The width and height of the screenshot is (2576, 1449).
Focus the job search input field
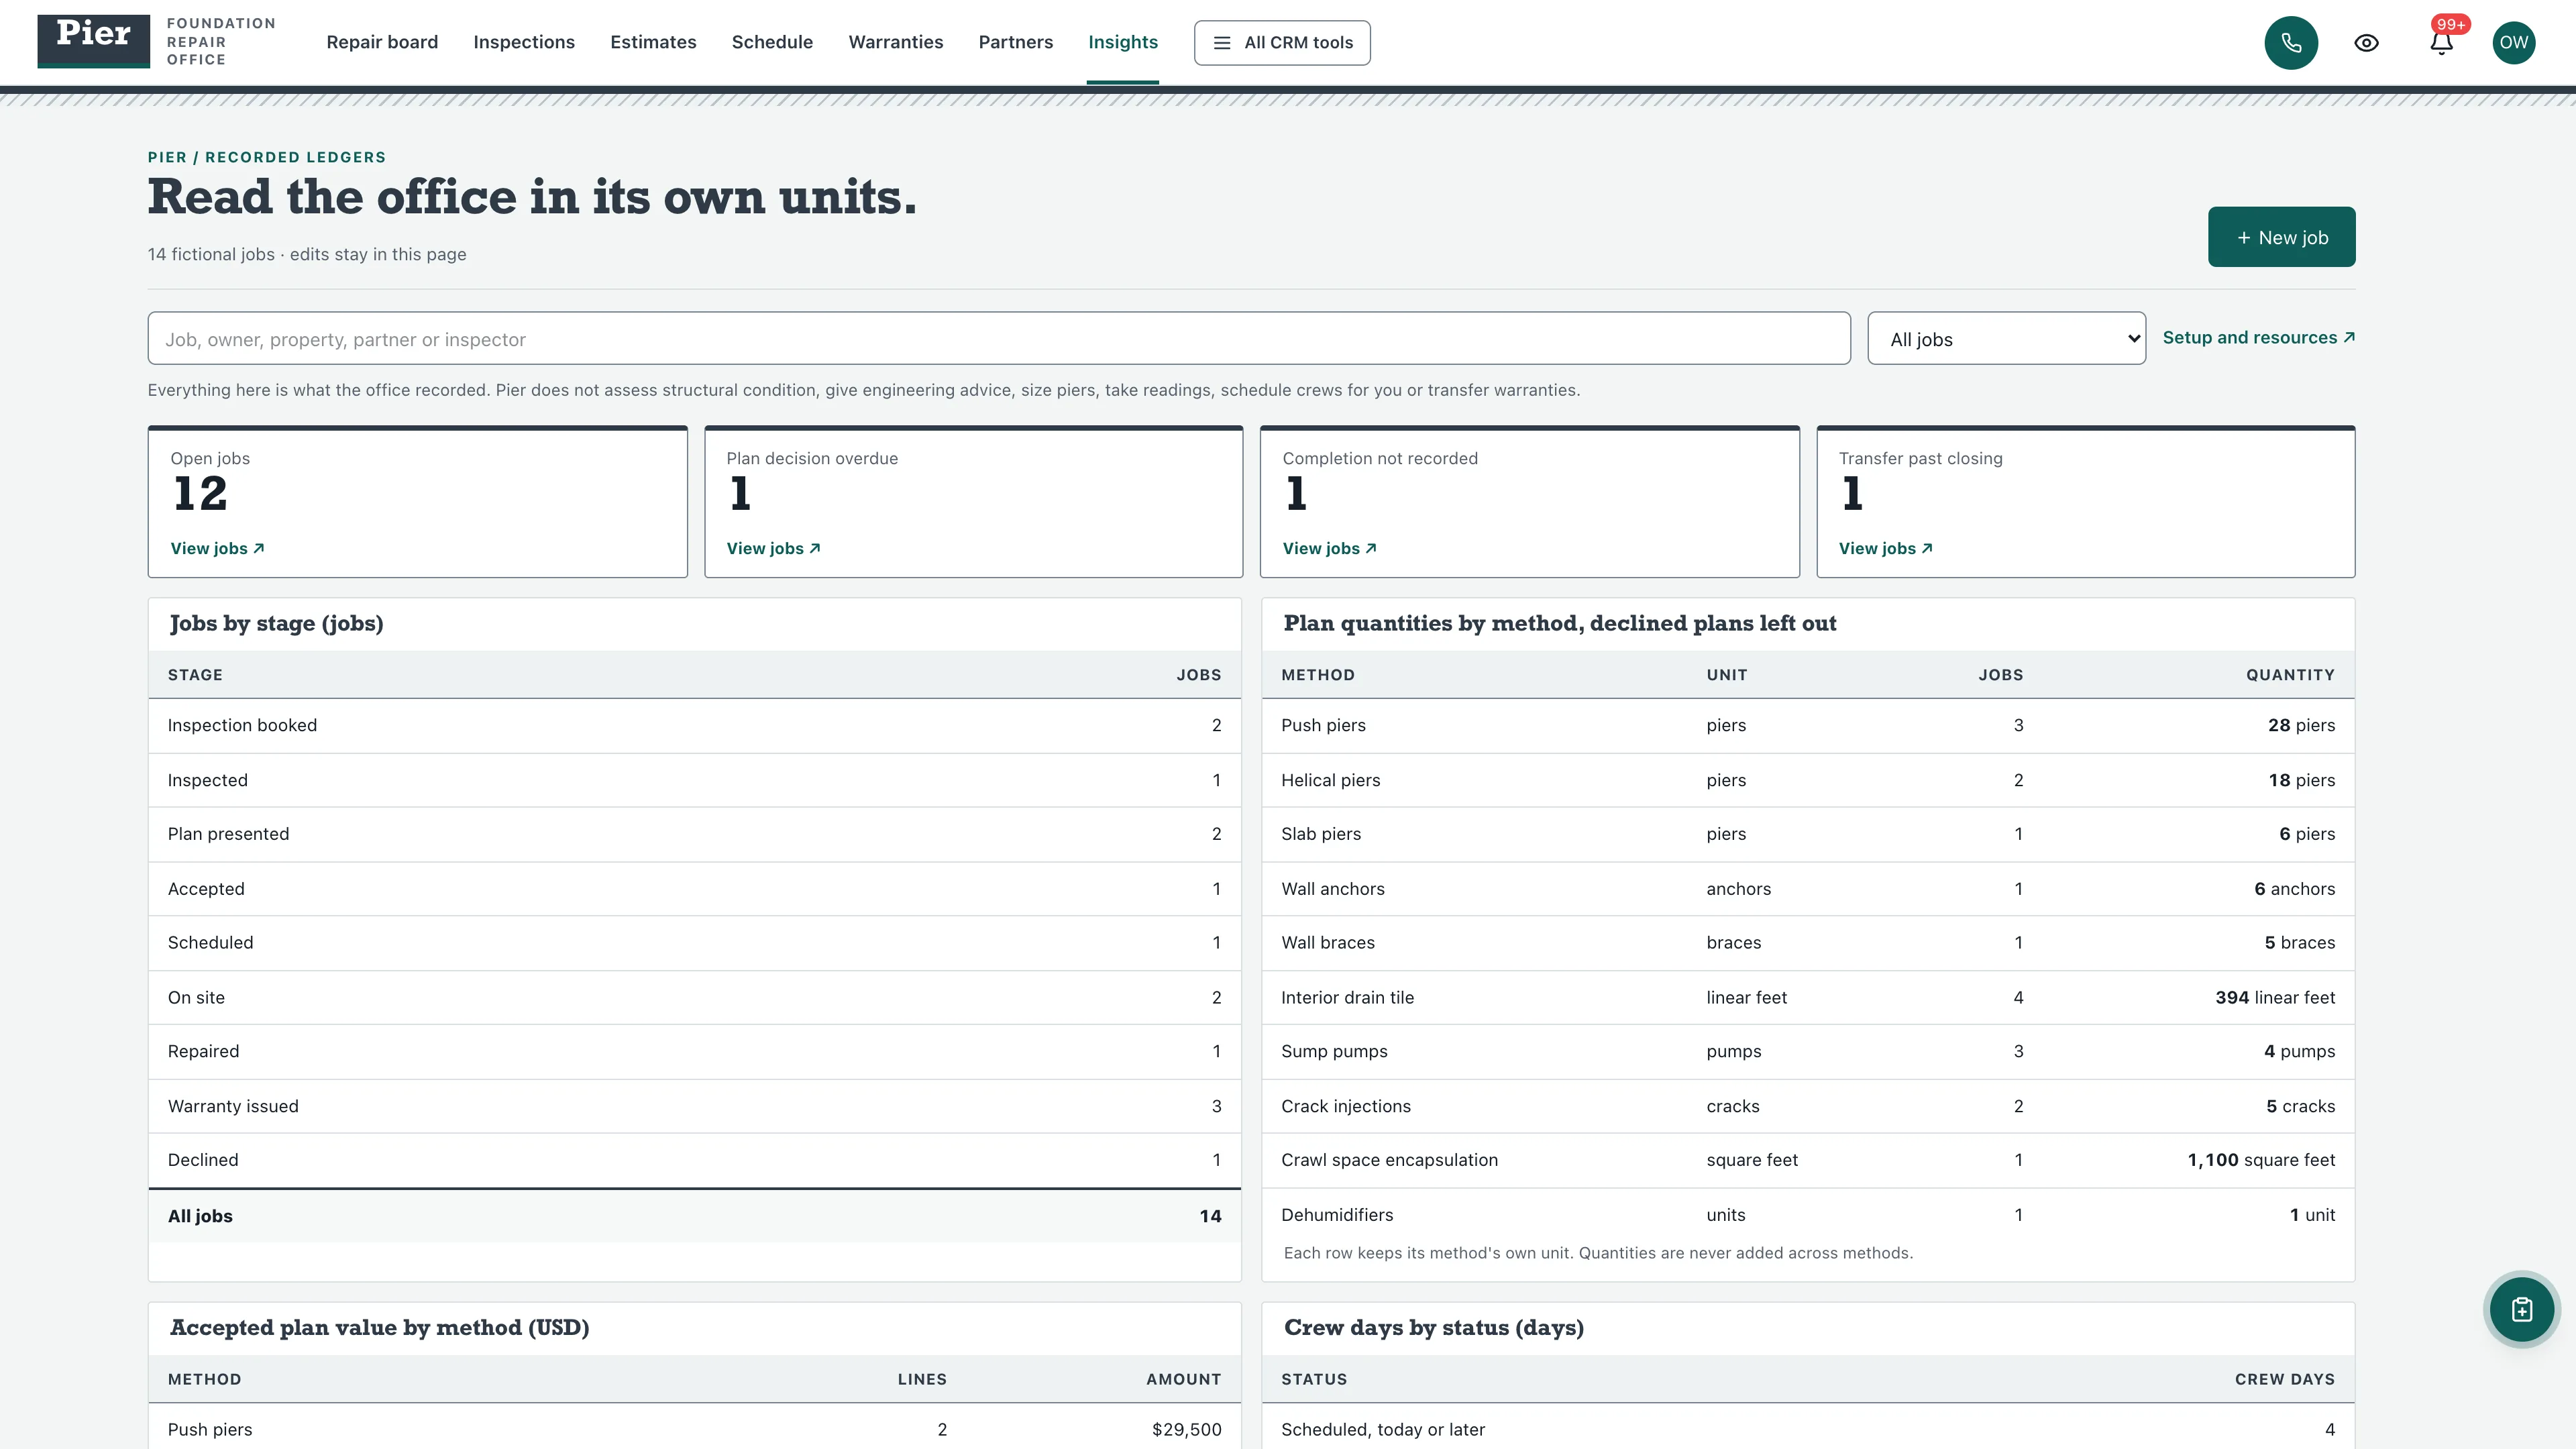pyautogui.click(x=999, y=339)
